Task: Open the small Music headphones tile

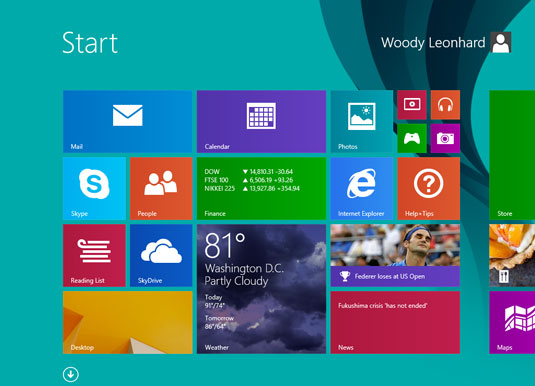Action: [x=445, y=105]
